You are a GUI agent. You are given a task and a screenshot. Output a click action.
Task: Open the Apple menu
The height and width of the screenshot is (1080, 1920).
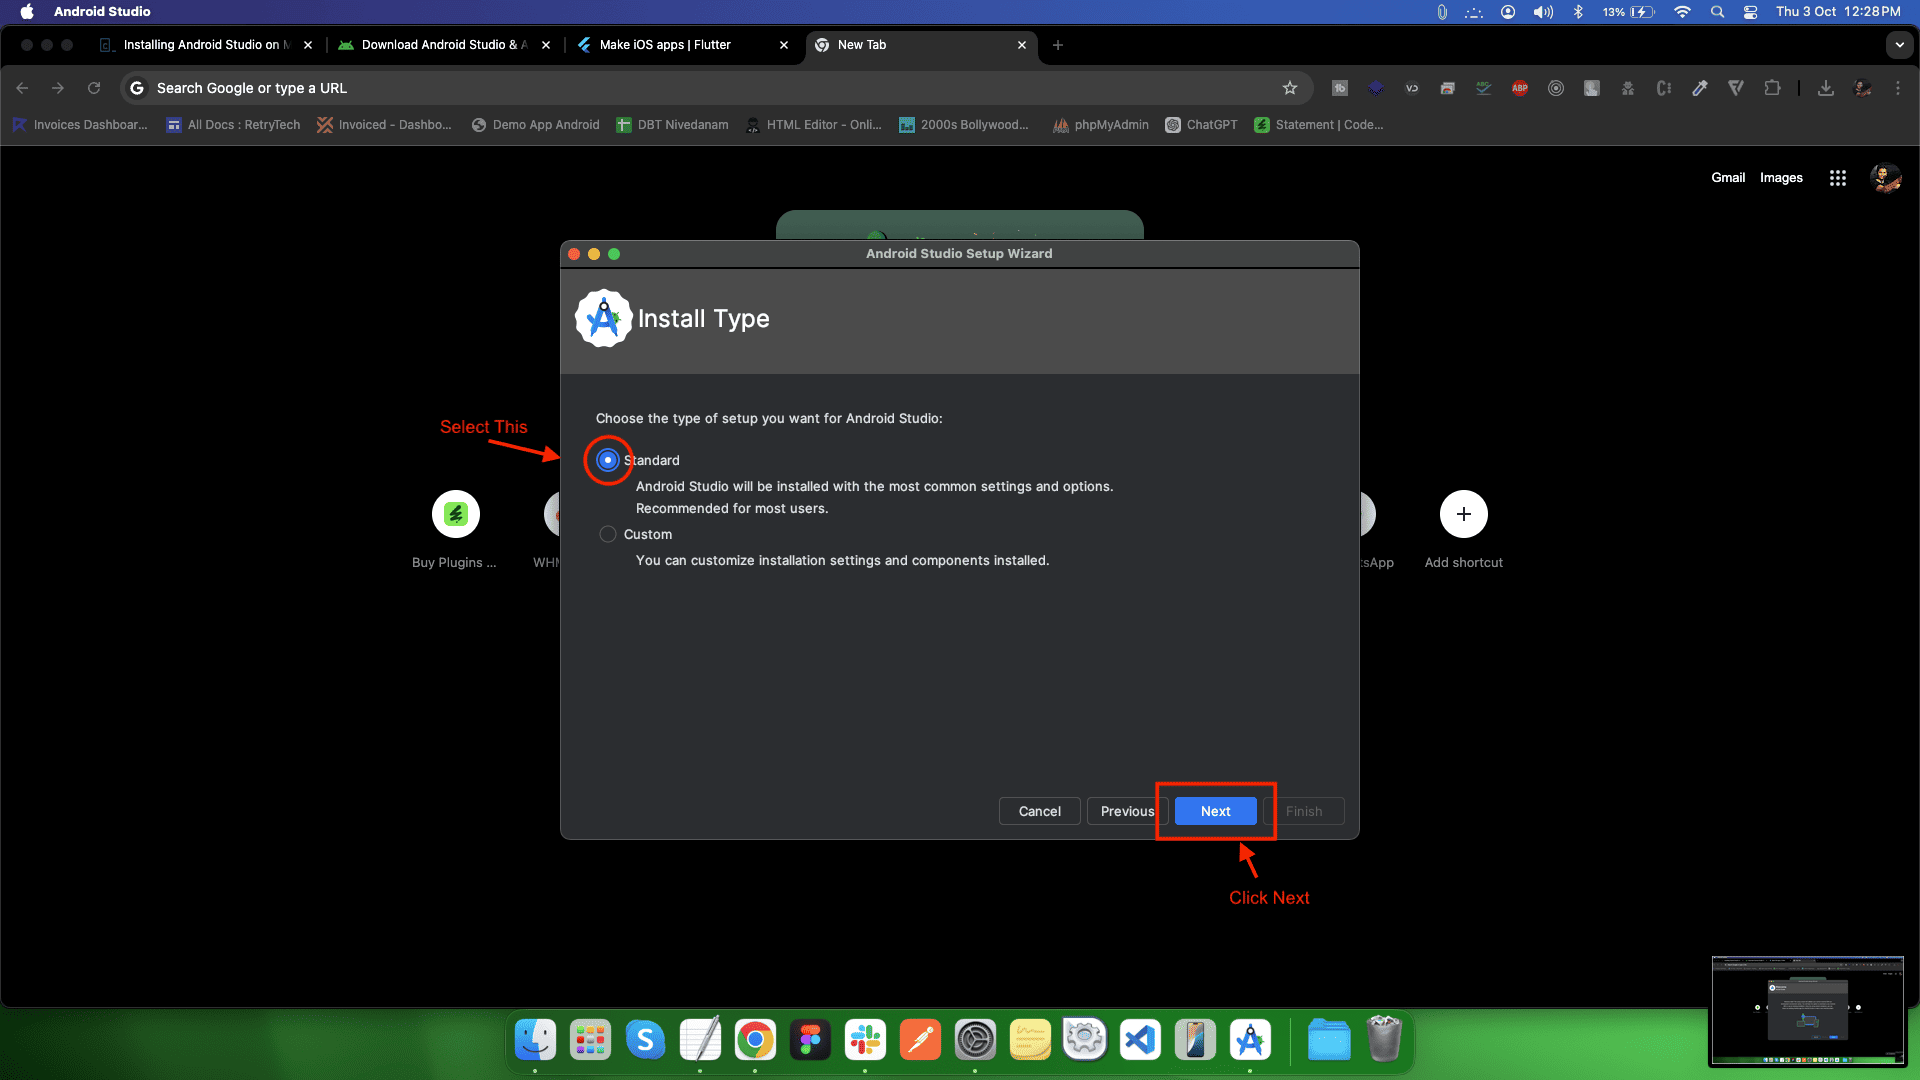point(25,11)
